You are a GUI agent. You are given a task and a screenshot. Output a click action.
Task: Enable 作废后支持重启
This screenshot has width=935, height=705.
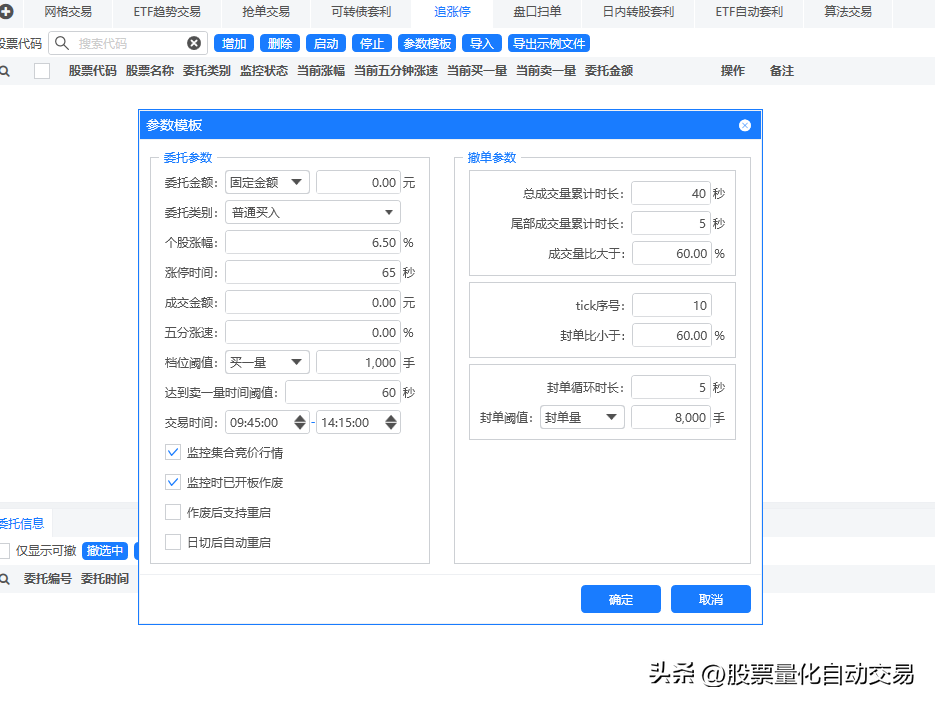coord(173,512)
